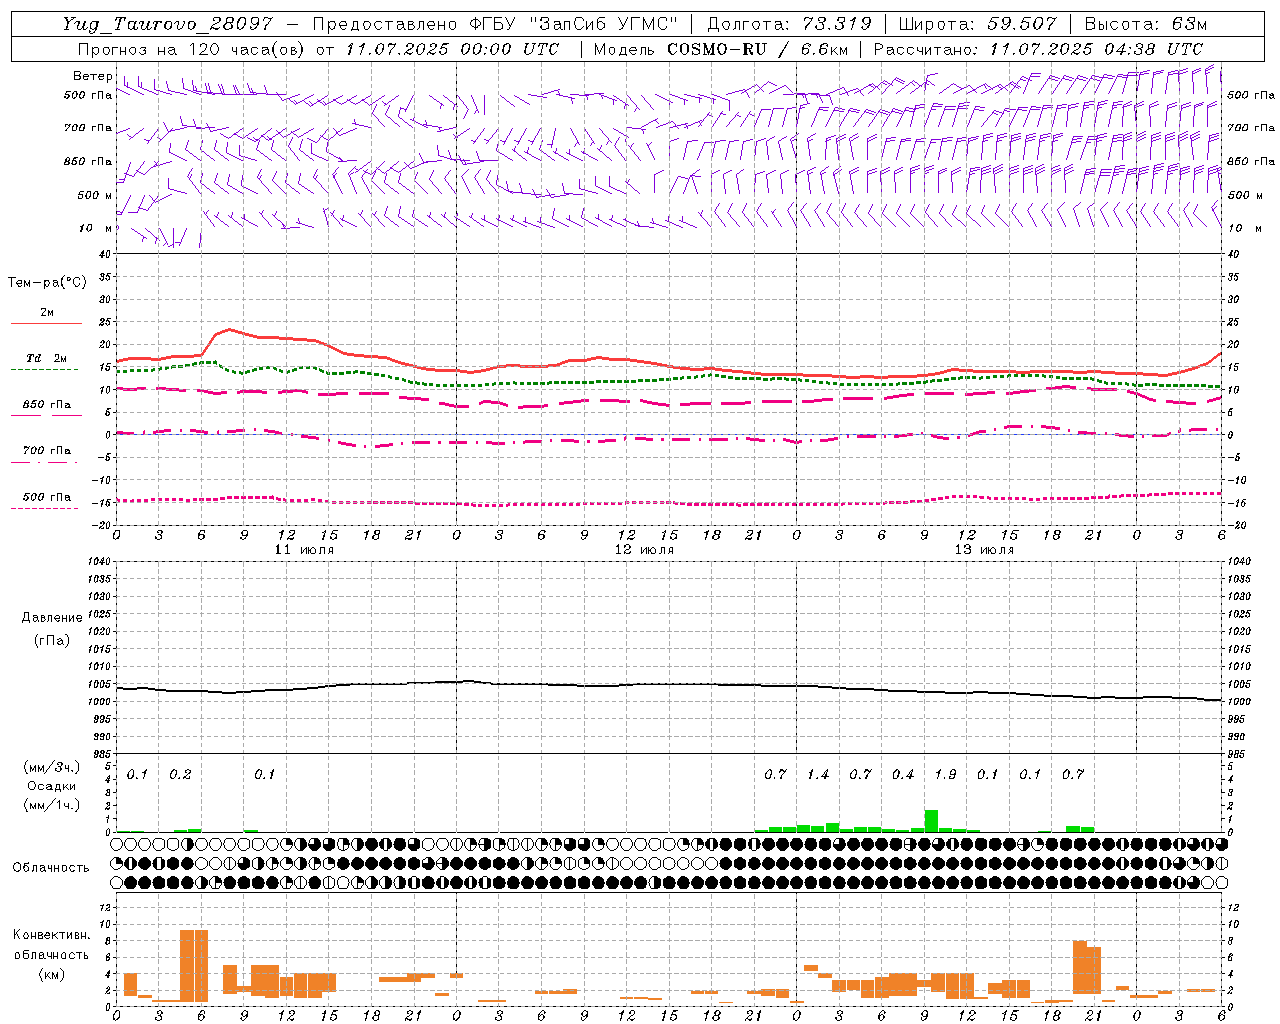Image resolution: width=1280 pixels, height=1024 pixels.
Task: Click the 1.9 precipitation value
Action: click(945, 774)
